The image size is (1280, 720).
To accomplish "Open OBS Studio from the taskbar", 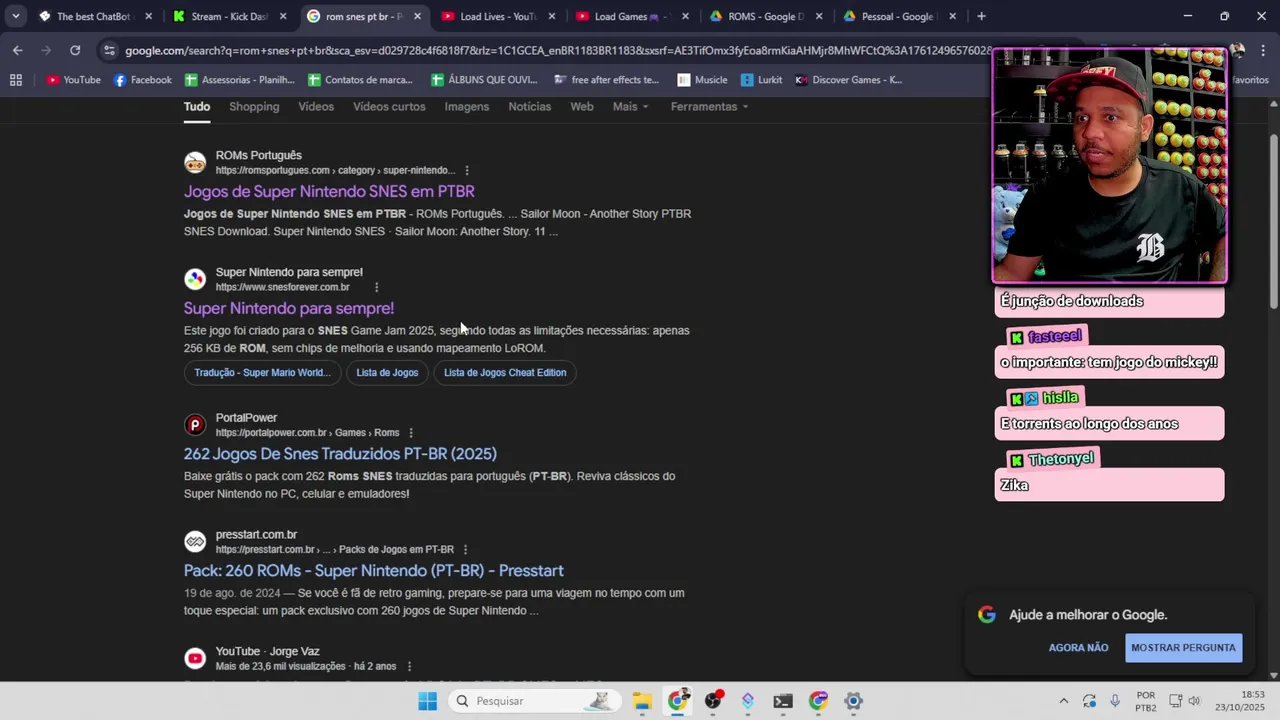I will tap(713, 701).
